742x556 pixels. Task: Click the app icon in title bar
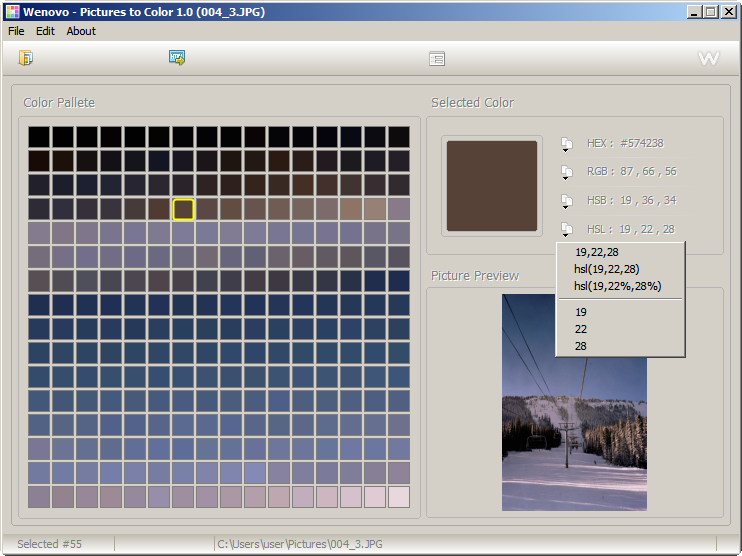click(x=13, y=12)
